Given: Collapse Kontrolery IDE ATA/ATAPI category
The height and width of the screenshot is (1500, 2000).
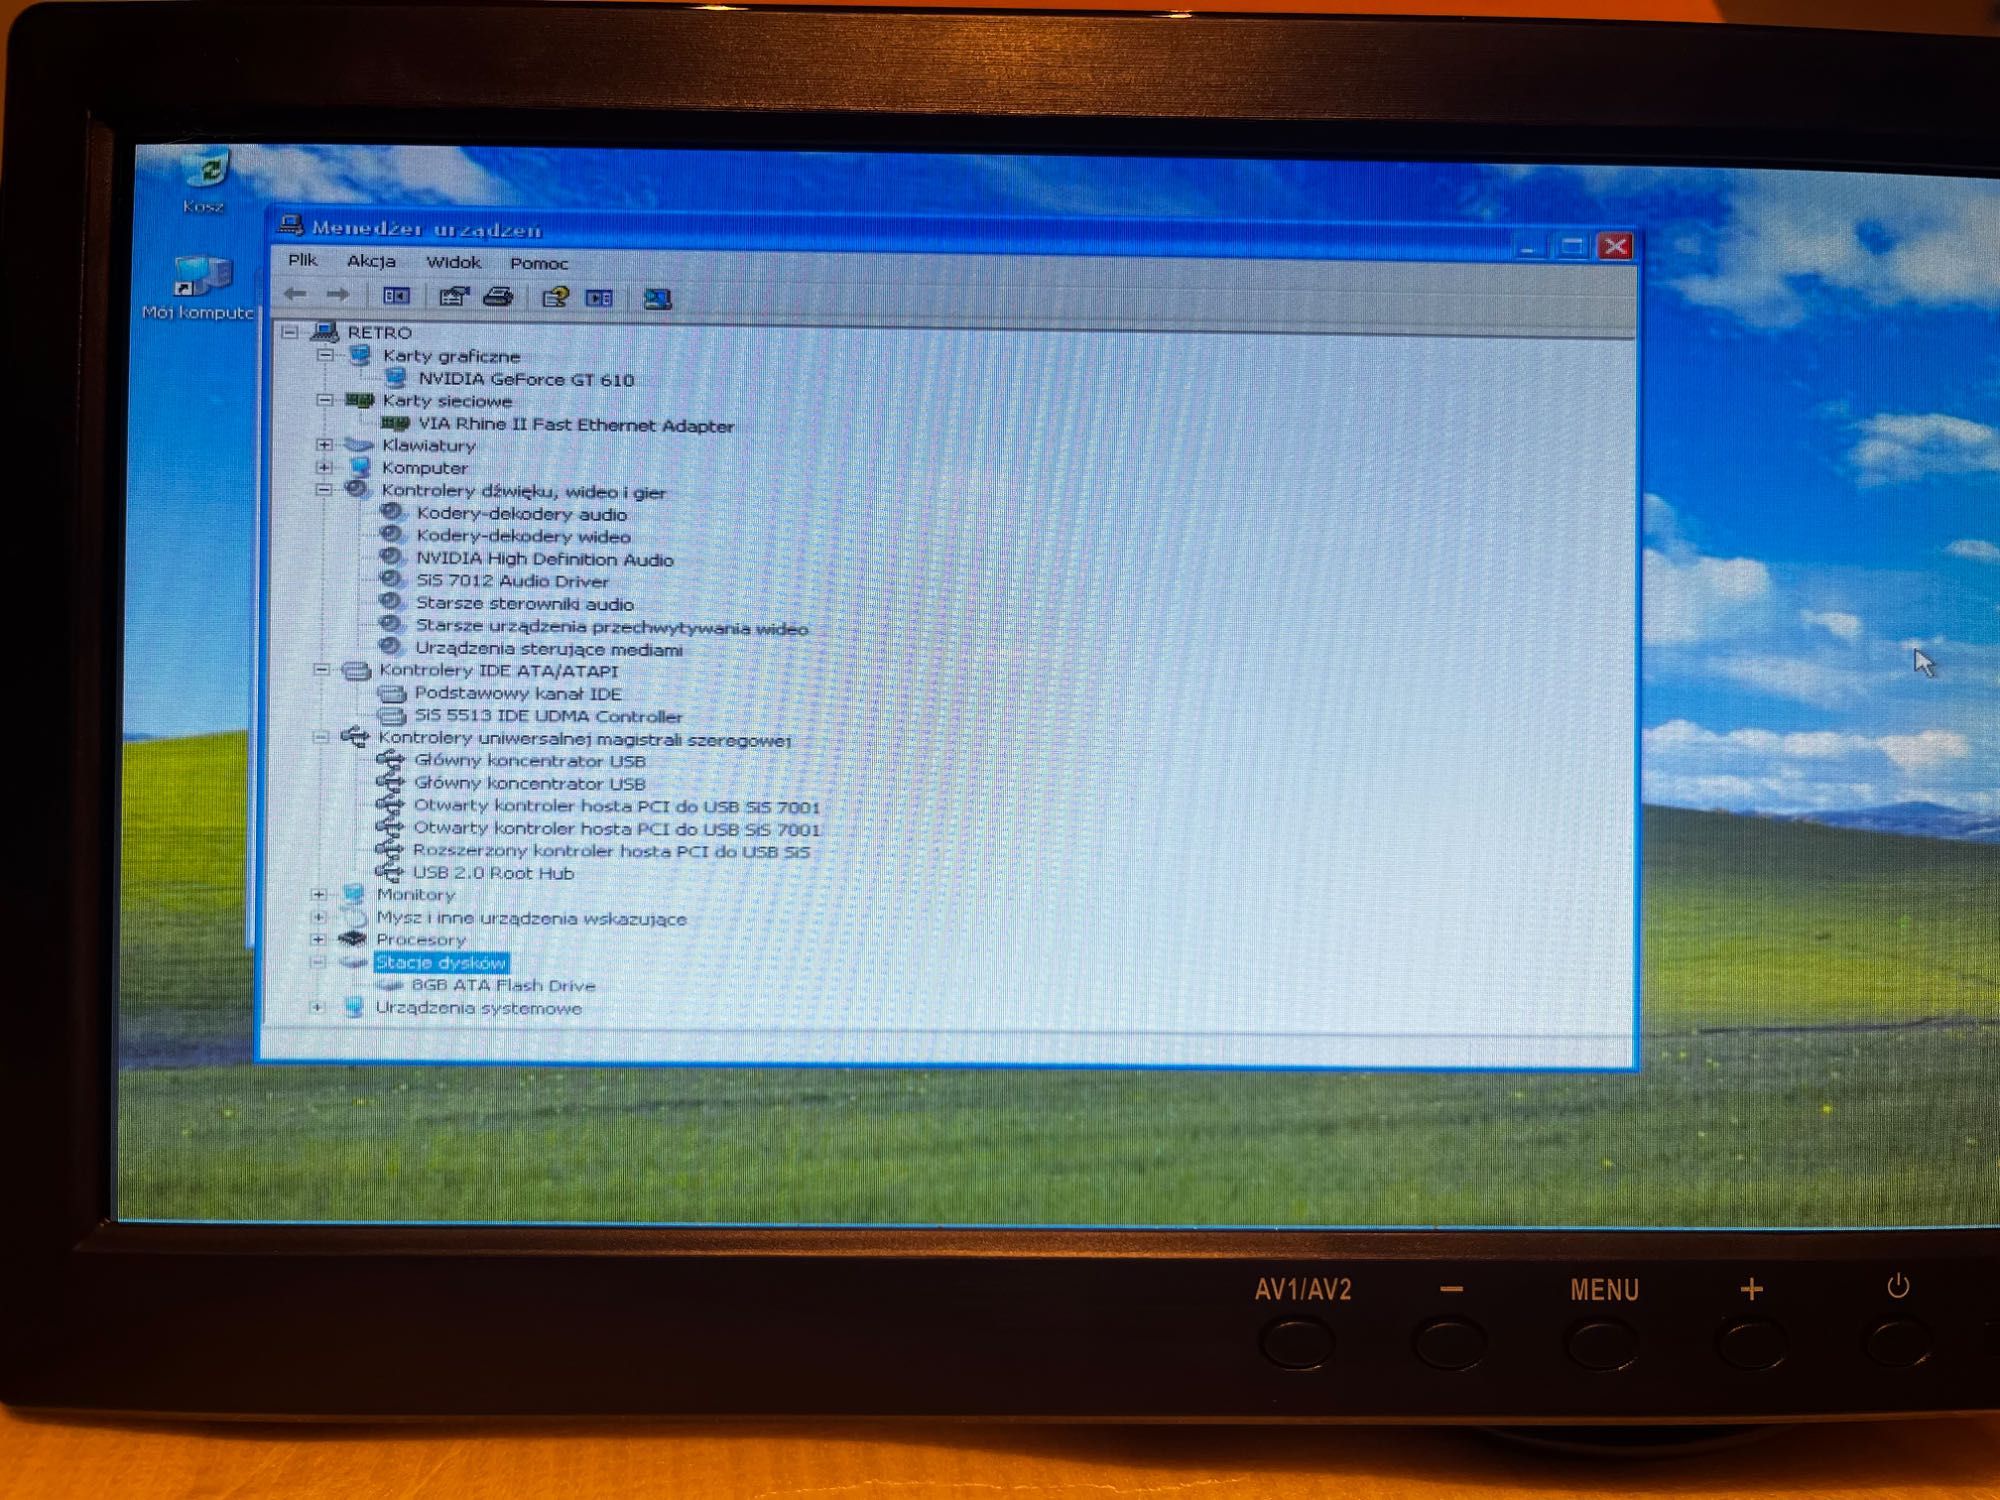Looking at the screenshot, I should point(322,669).
